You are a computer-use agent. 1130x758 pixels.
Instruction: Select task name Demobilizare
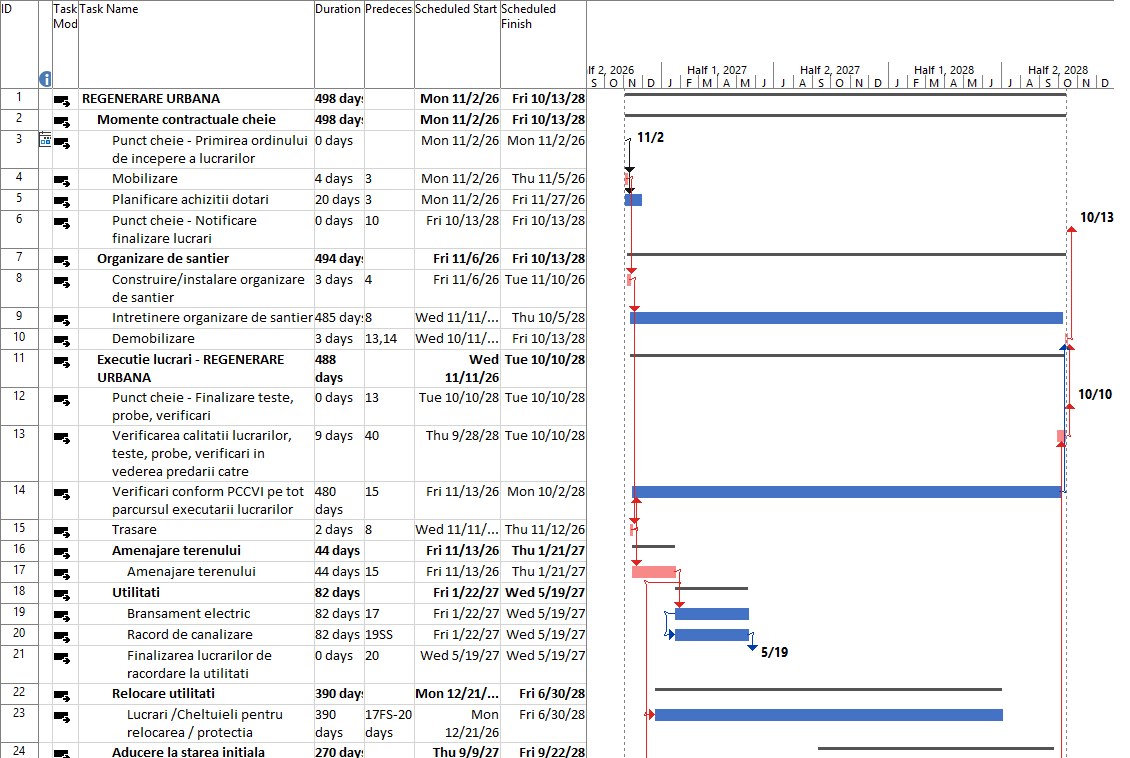tap(153, 339)
